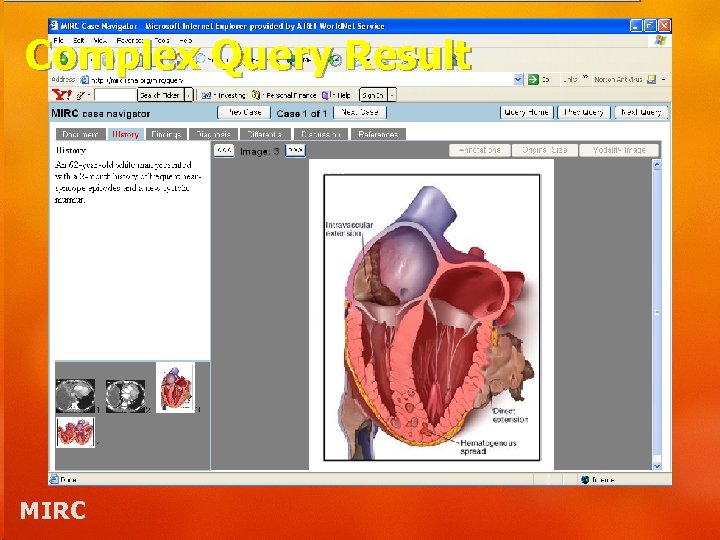This screenshot has height=540, width=720.
Task: Click the Image: 3 label
Action: [259, 152]
